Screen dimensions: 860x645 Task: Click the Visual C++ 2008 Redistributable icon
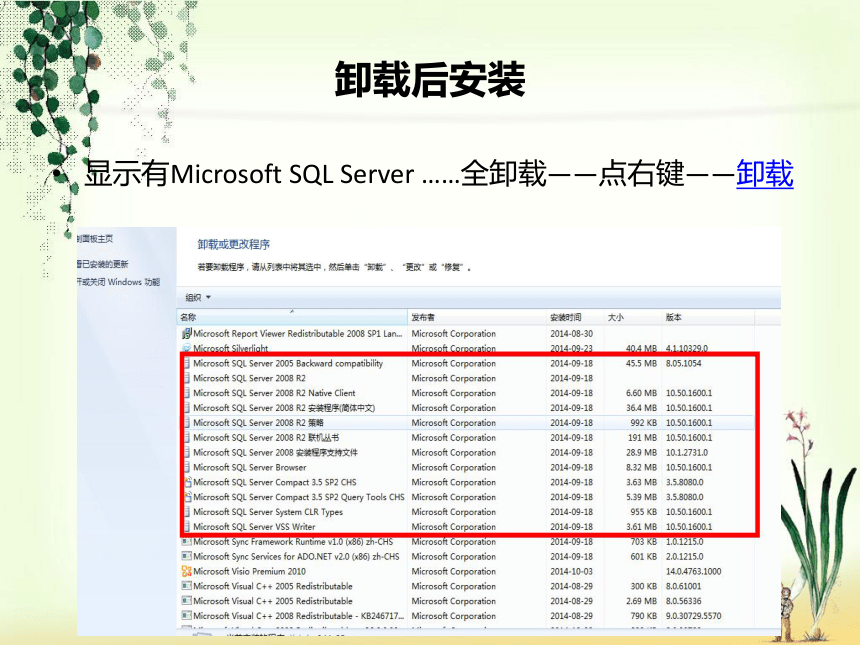[186, 615]
